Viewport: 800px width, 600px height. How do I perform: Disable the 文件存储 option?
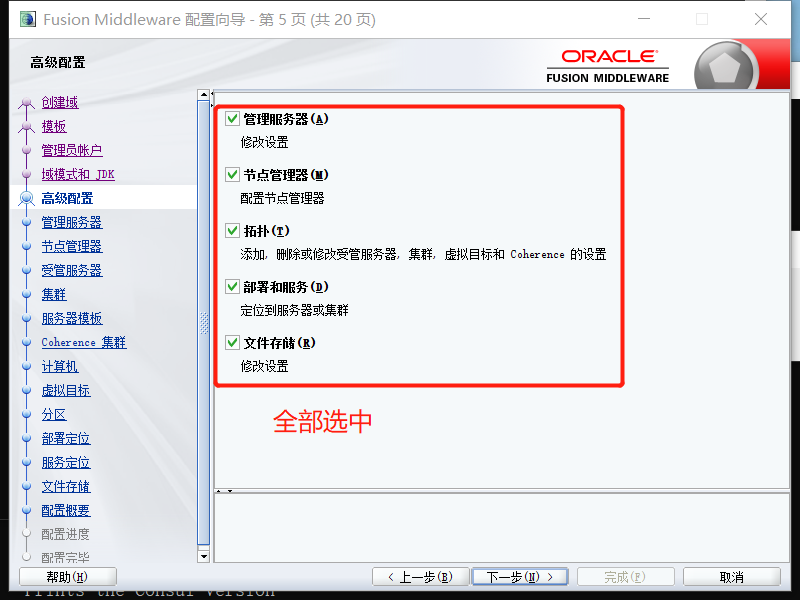point(232,342)
